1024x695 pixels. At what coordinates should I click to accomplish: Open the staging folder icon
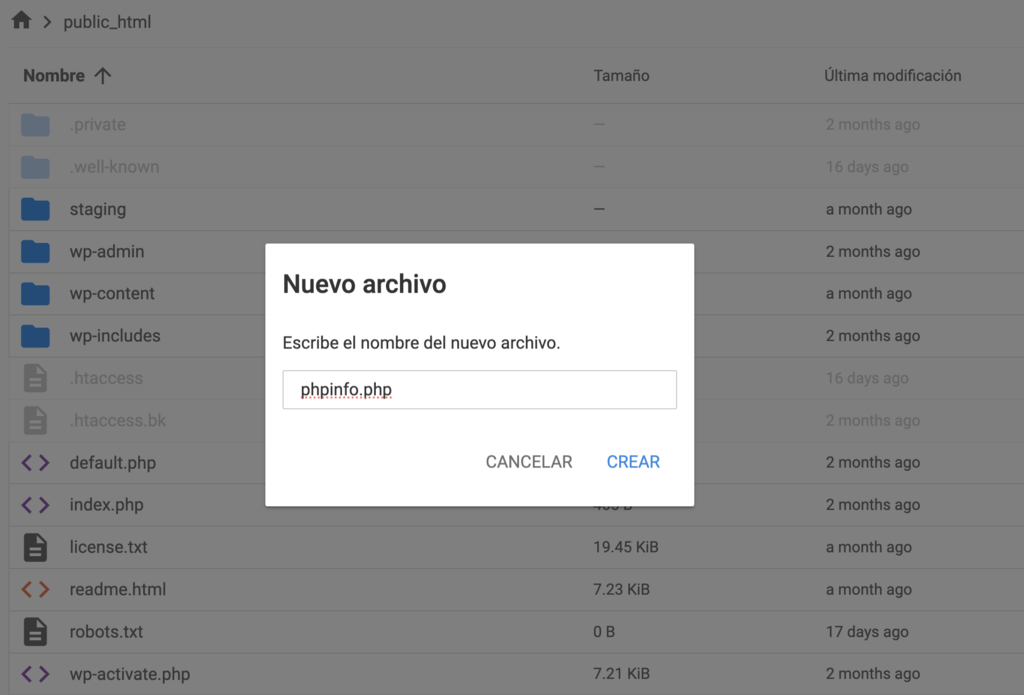coord(33,208)
